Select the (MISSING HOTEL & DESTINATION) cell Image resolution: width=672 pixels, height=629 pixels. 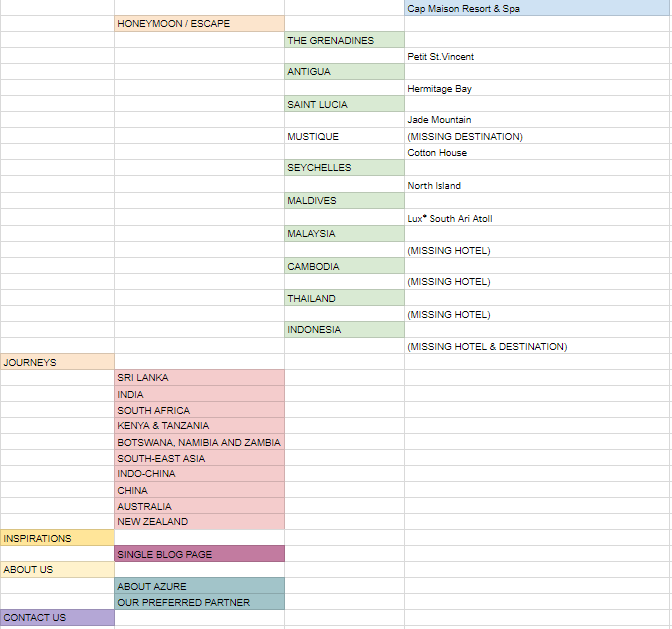538,346
